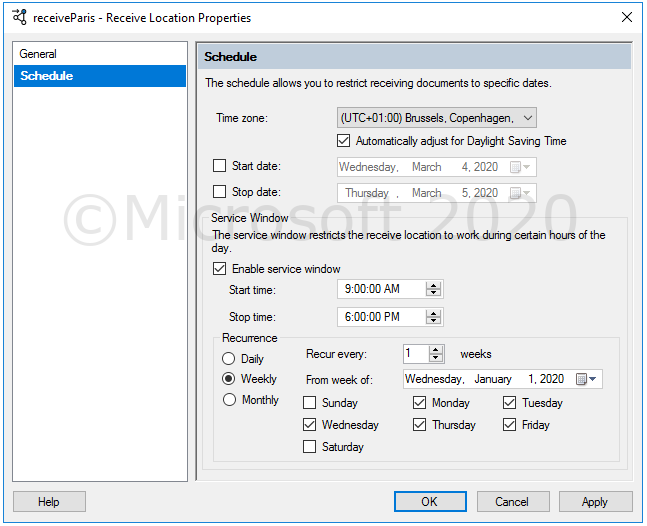Open the Stop date picker dropdown
Screen dimensions: 647x526
520,193
